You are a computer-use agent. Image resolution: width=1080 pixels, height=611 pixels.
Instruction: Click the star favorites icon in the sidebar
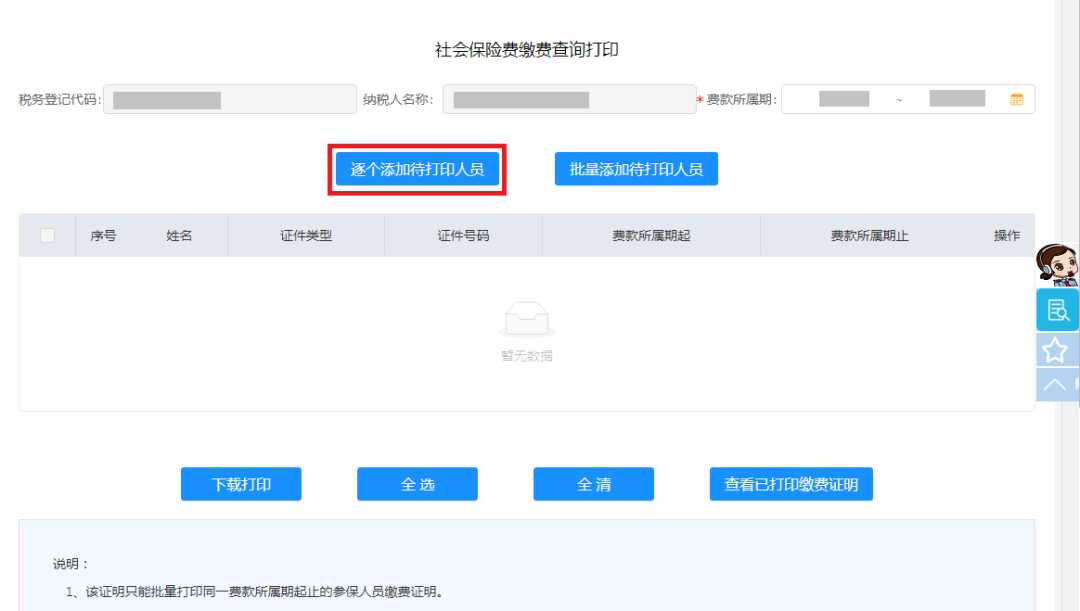tap(1057, 348)
